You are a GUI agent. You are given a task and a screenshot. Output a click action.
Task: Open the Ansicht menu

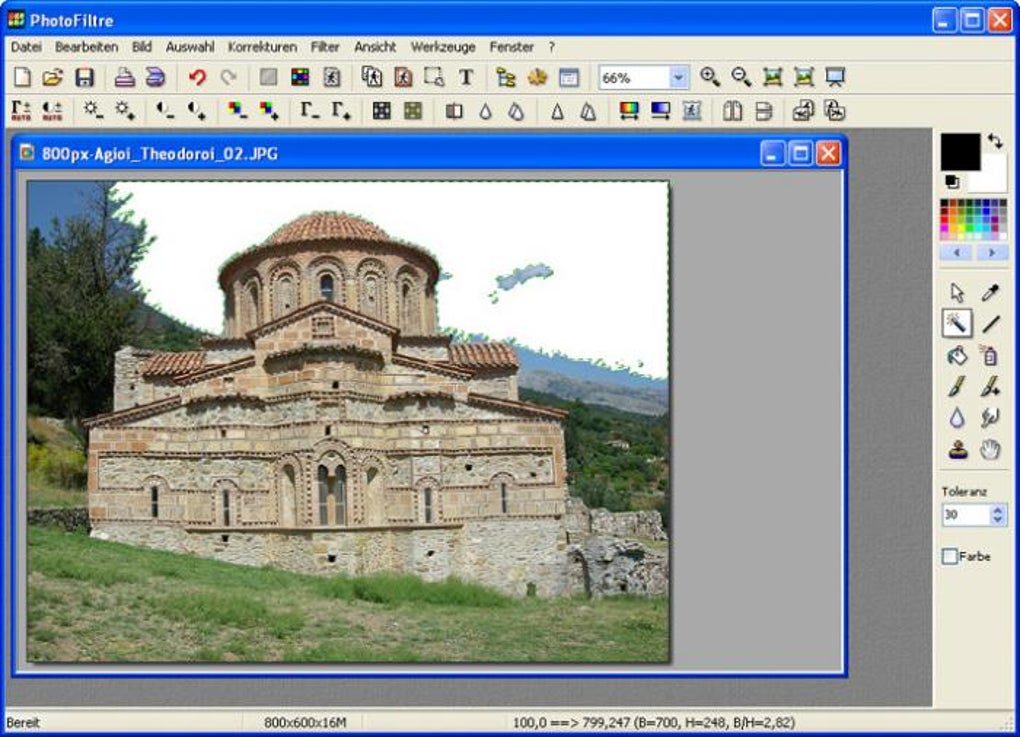coord(375,47)
